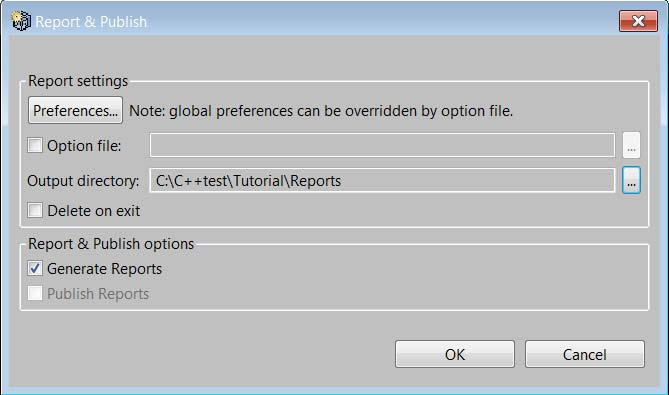Click the 'Delete on exit' label text
This screenshot has width=669, height=395.
tap(93, 211)
